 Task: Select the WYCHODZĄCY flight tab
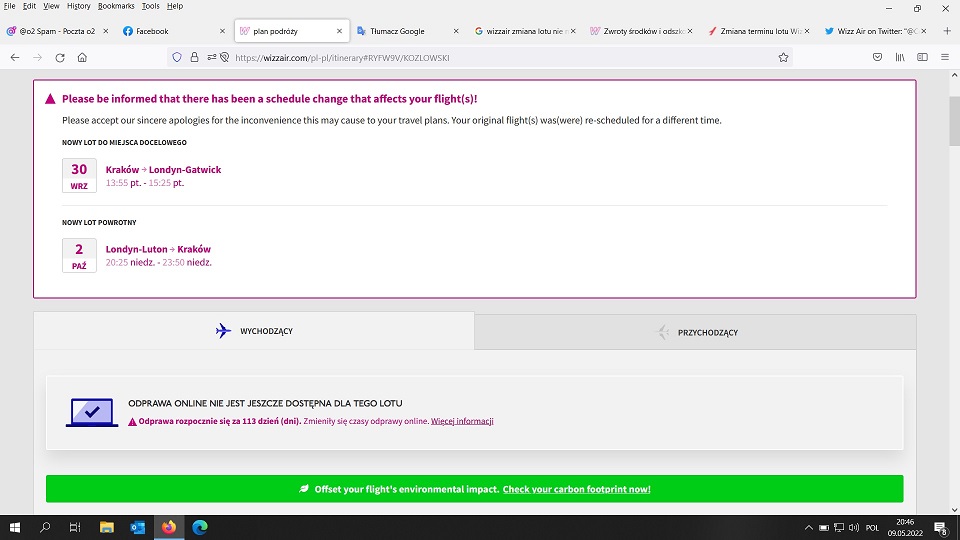pos(254,331)
